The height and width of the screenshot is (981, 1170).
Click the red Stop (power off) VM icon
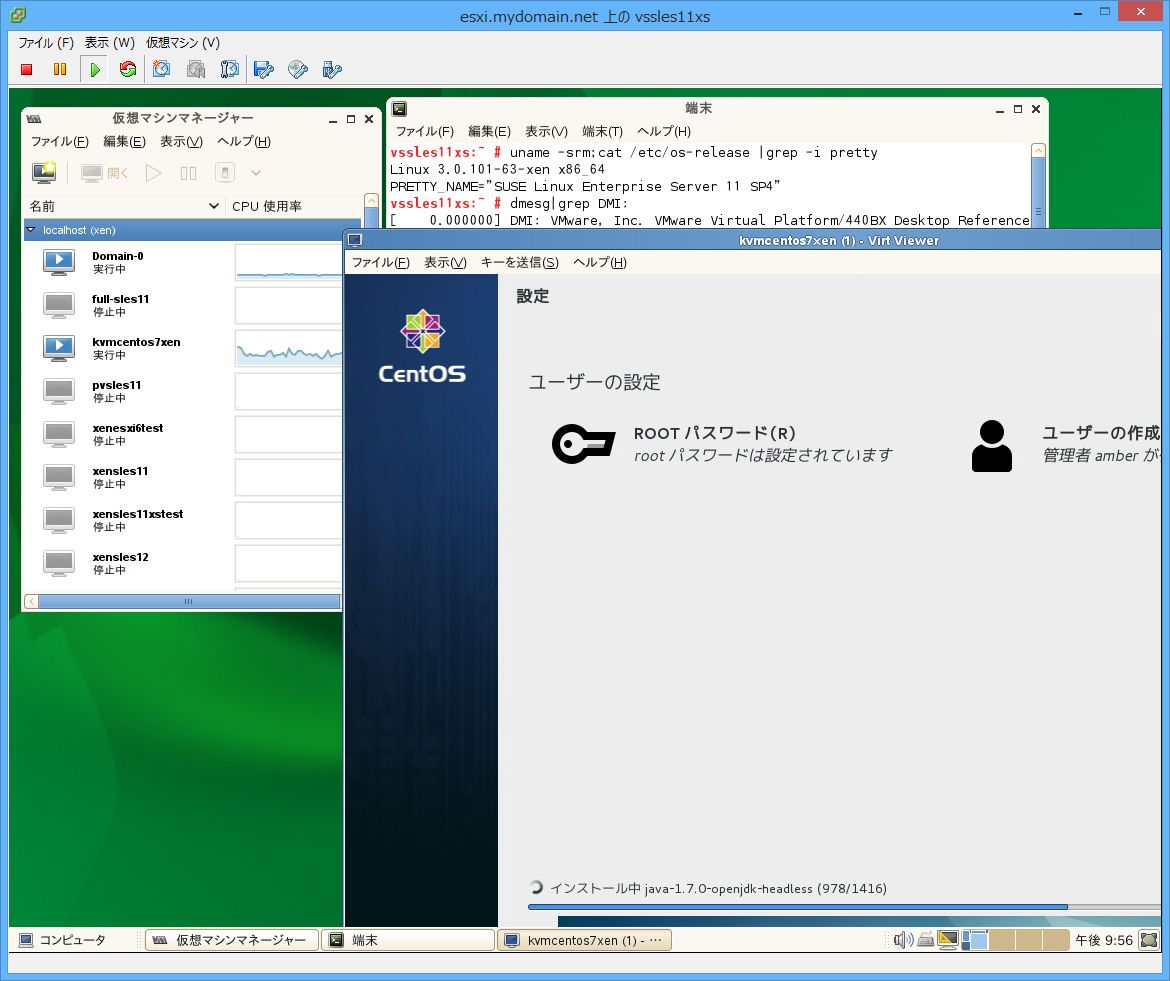[x=27, y=69]
